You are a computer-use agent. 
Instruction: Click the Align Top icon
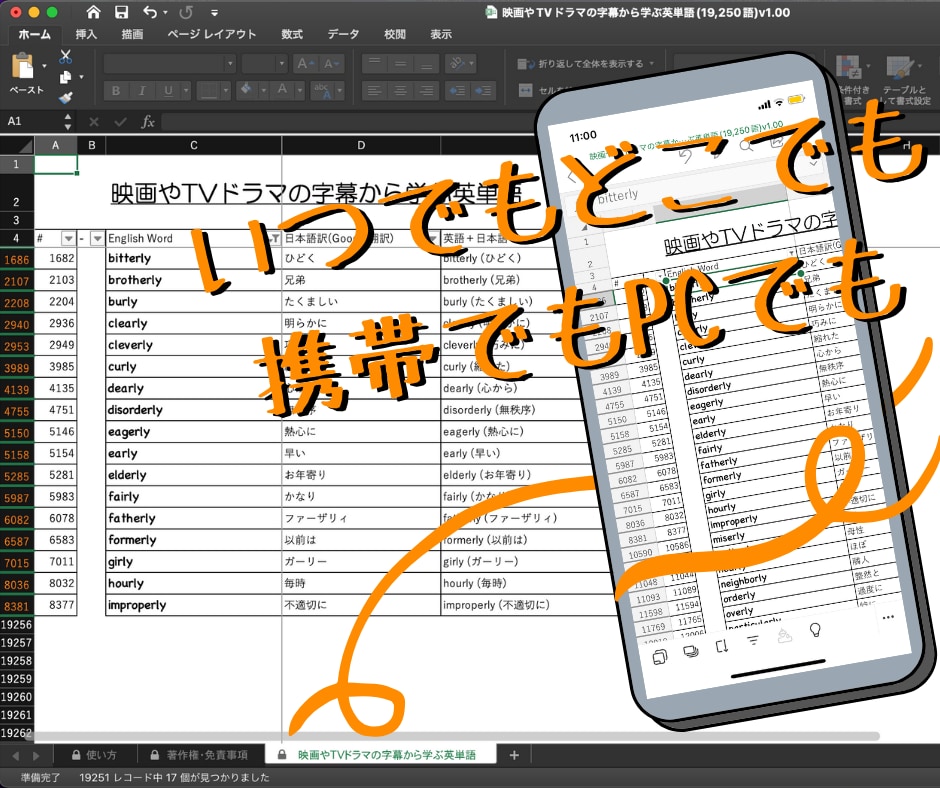coord(375,63)
